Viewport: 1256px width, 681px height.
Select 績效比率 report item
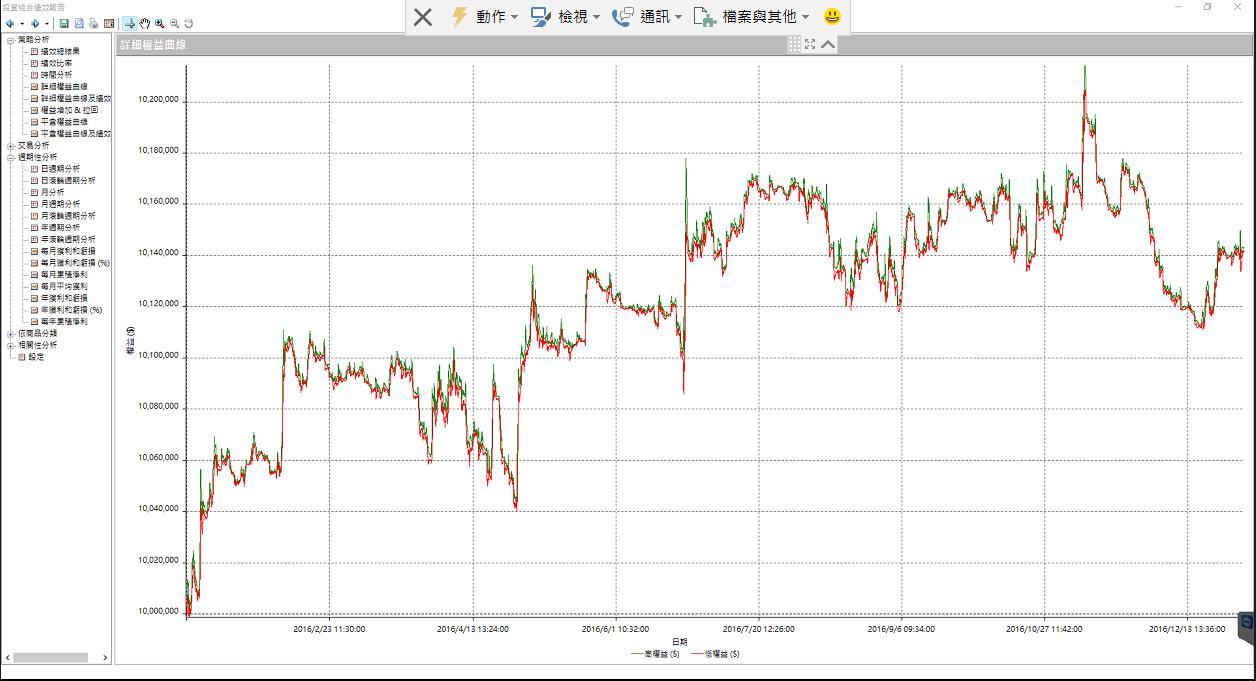(56, 63)
